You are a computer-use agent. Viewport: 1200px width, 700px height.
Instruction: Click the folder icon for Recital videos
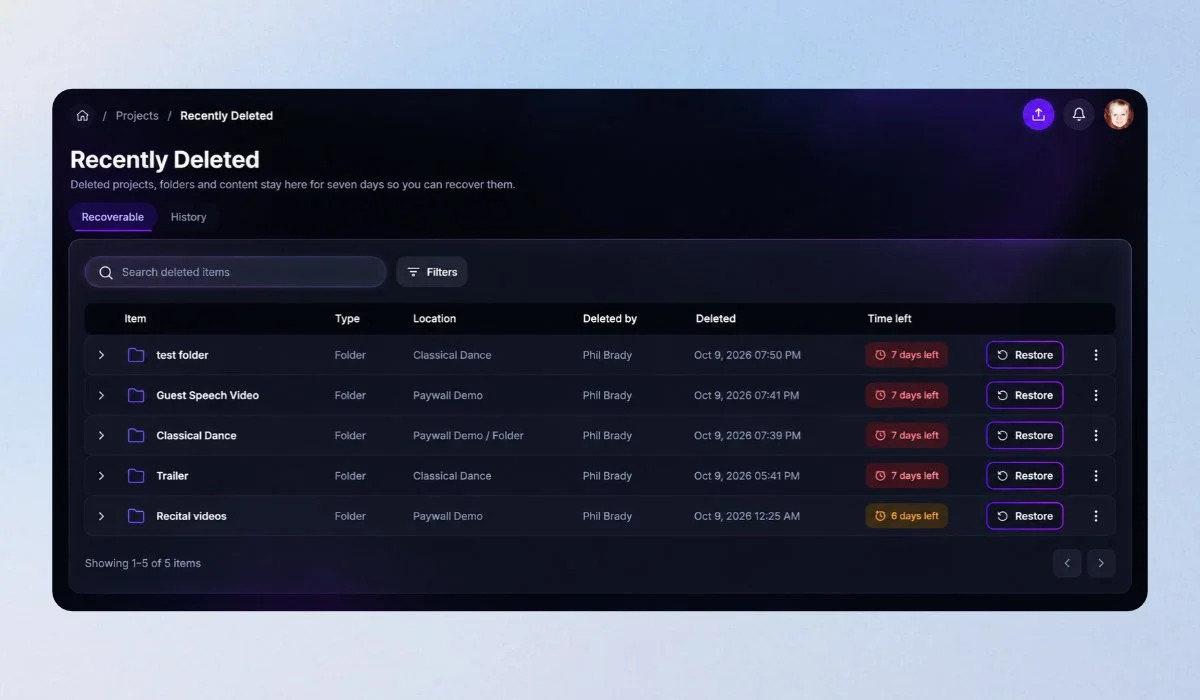[136, 516]
